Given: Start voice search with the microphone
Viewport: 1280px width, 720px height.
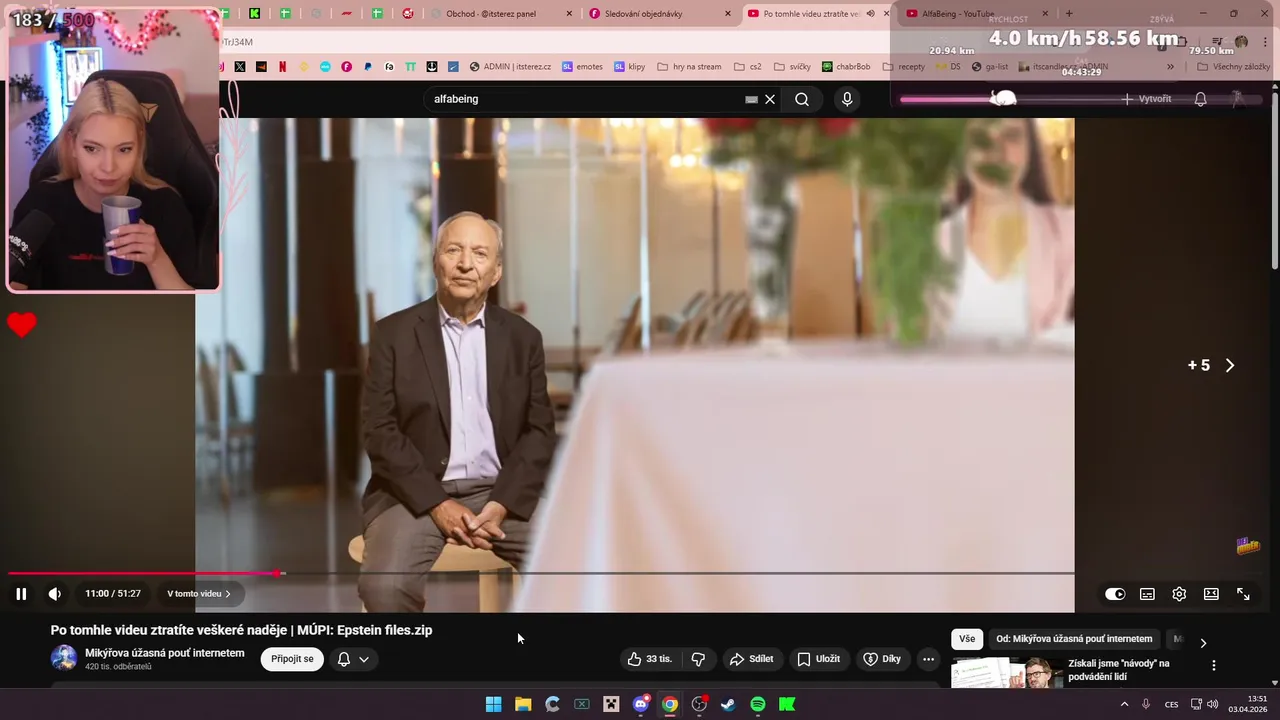Looking at the screenshot, I should [847, 99].
